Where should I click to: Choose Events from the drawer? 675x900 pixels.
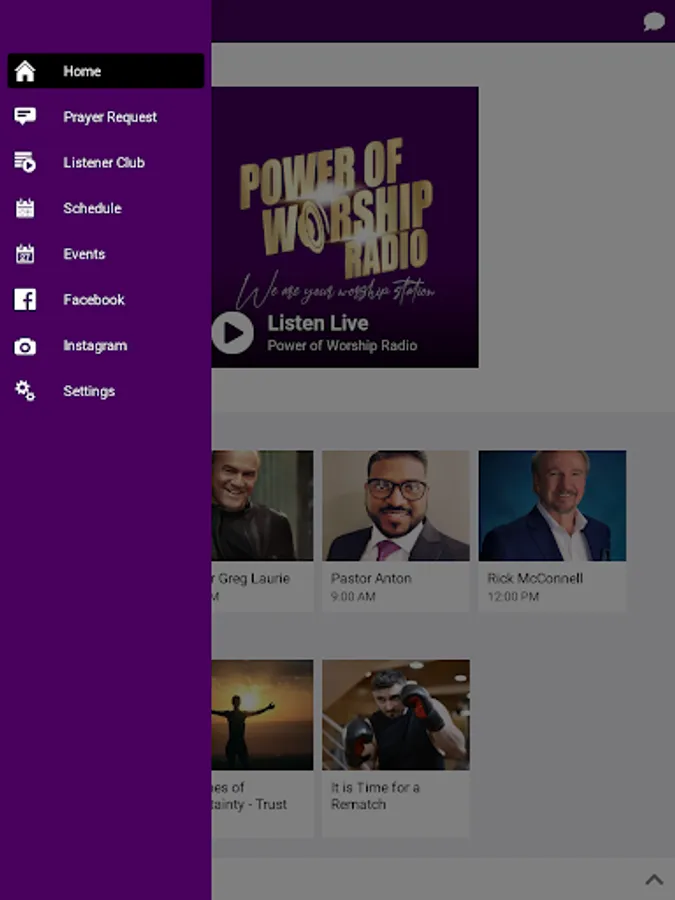point(106,254)
